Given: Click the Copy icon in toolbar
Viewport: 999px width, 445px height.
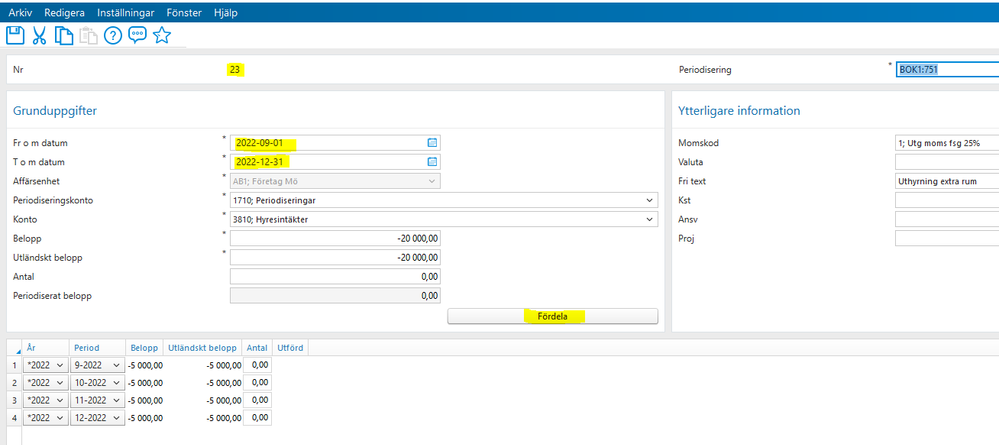Looking at the screenshot, I should coord(64,36).
